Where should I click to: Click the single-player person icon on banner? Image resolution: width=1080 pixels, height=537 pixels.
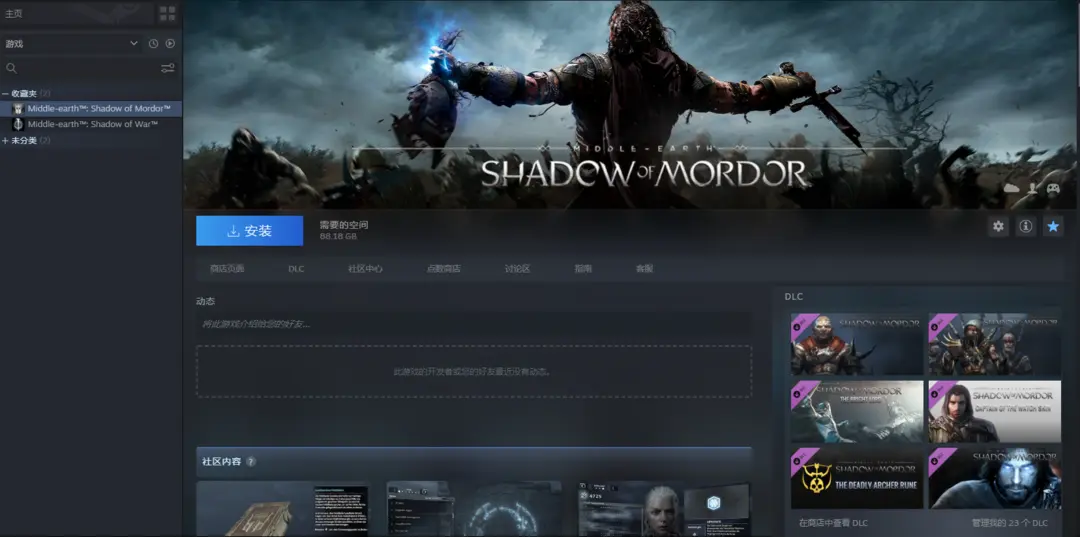click(1032, 188)
